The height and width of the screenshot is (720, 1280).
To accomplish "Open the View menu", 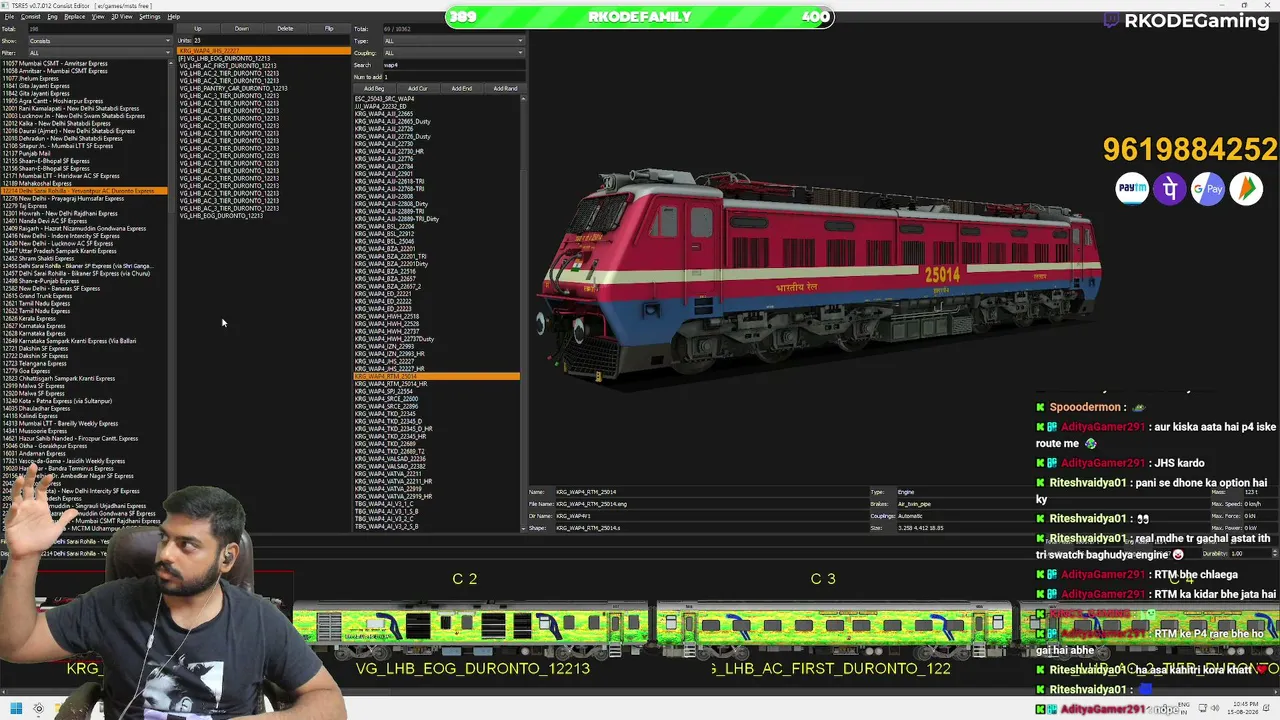I will point(98,17).
